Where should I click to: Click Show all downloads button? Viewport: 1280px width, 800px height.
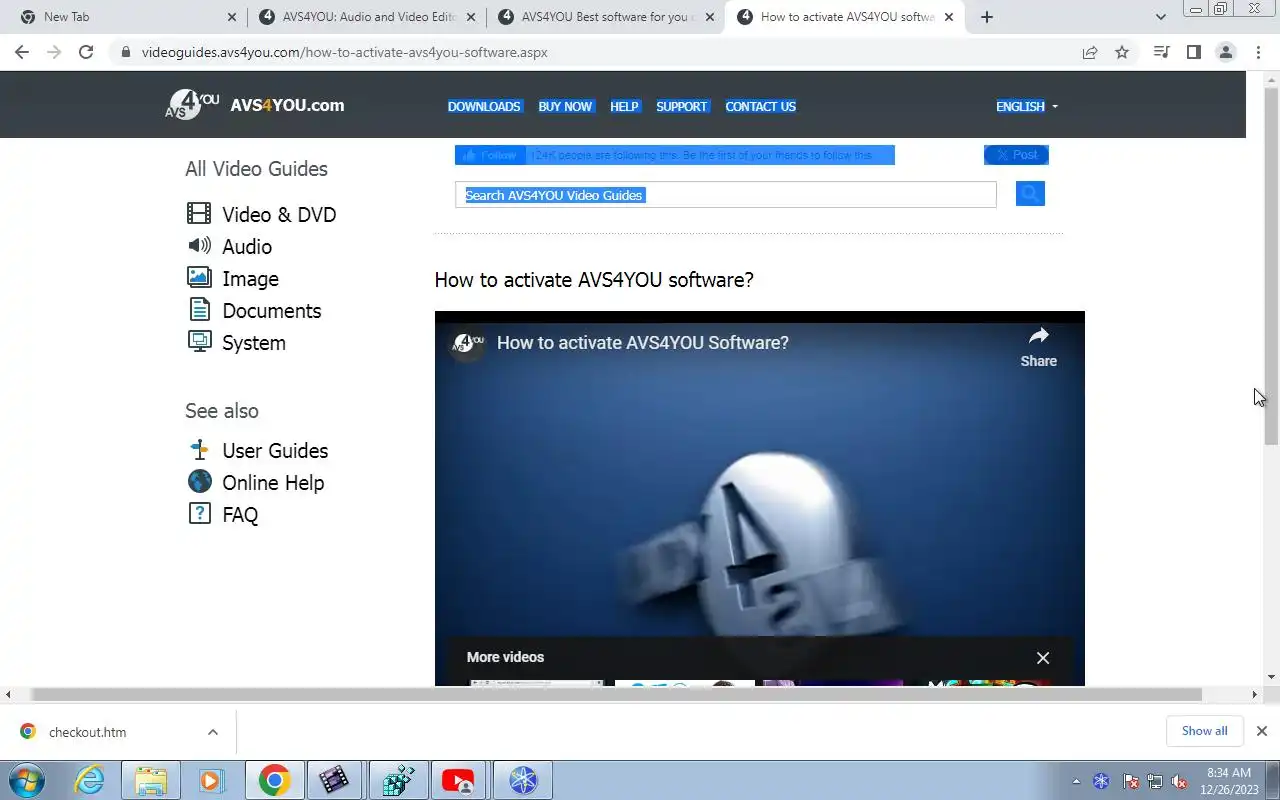coord(1204,731)
